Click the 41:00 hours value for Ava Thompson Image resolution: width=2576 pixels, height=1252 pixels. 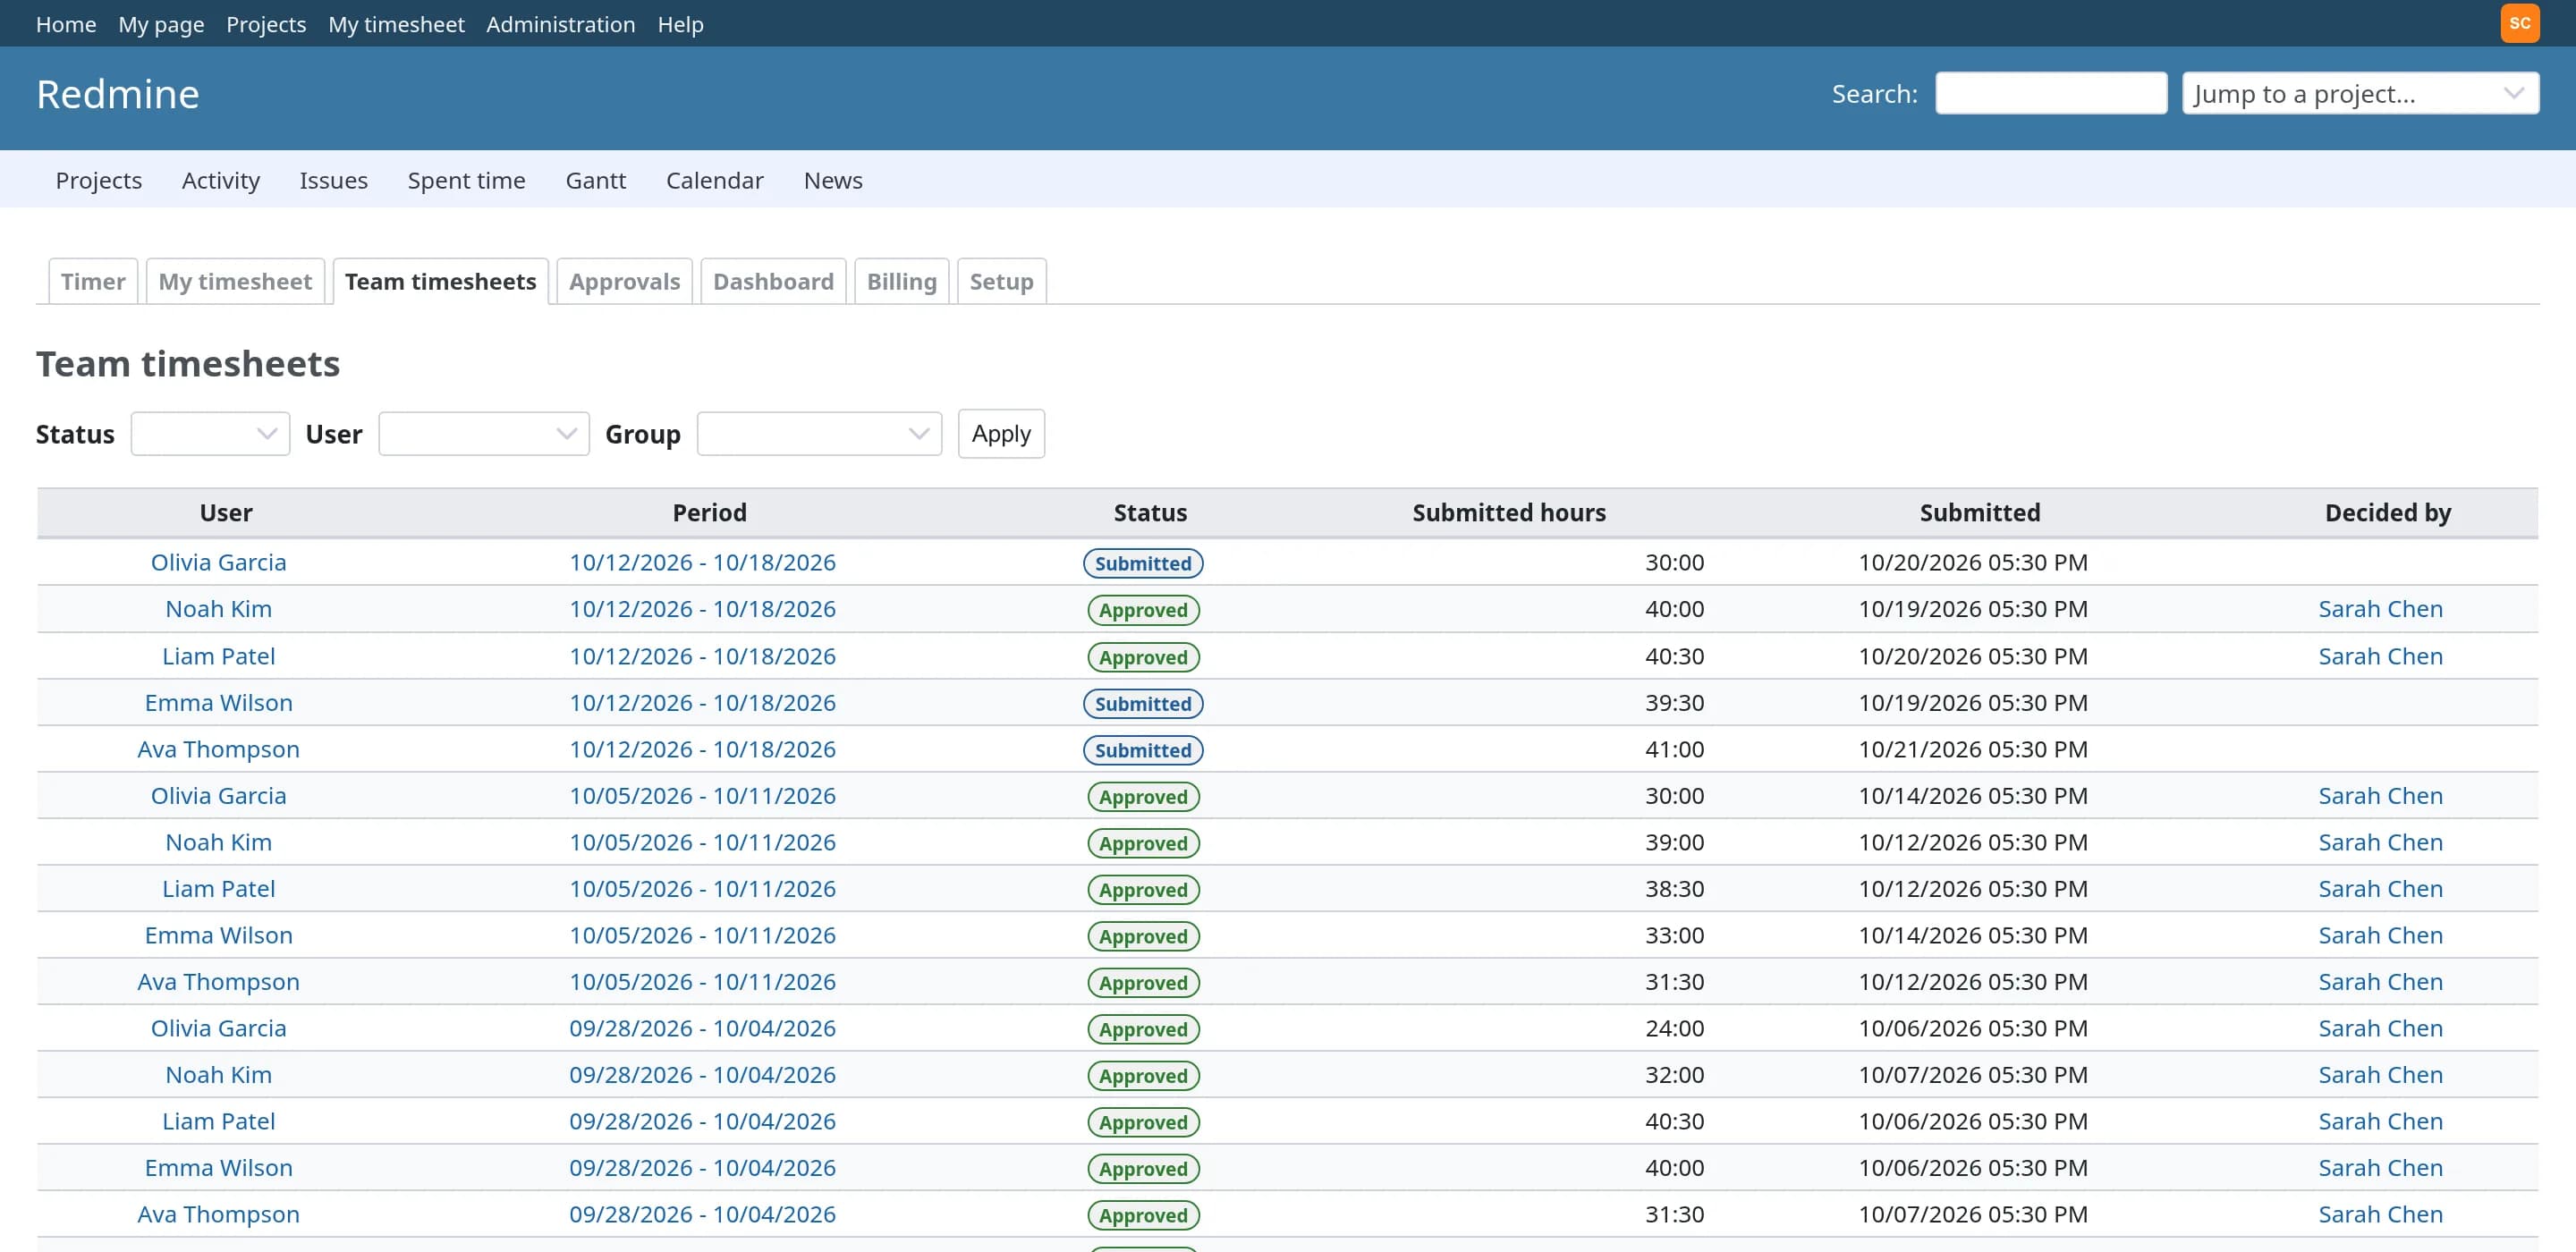pos(1675,750)
